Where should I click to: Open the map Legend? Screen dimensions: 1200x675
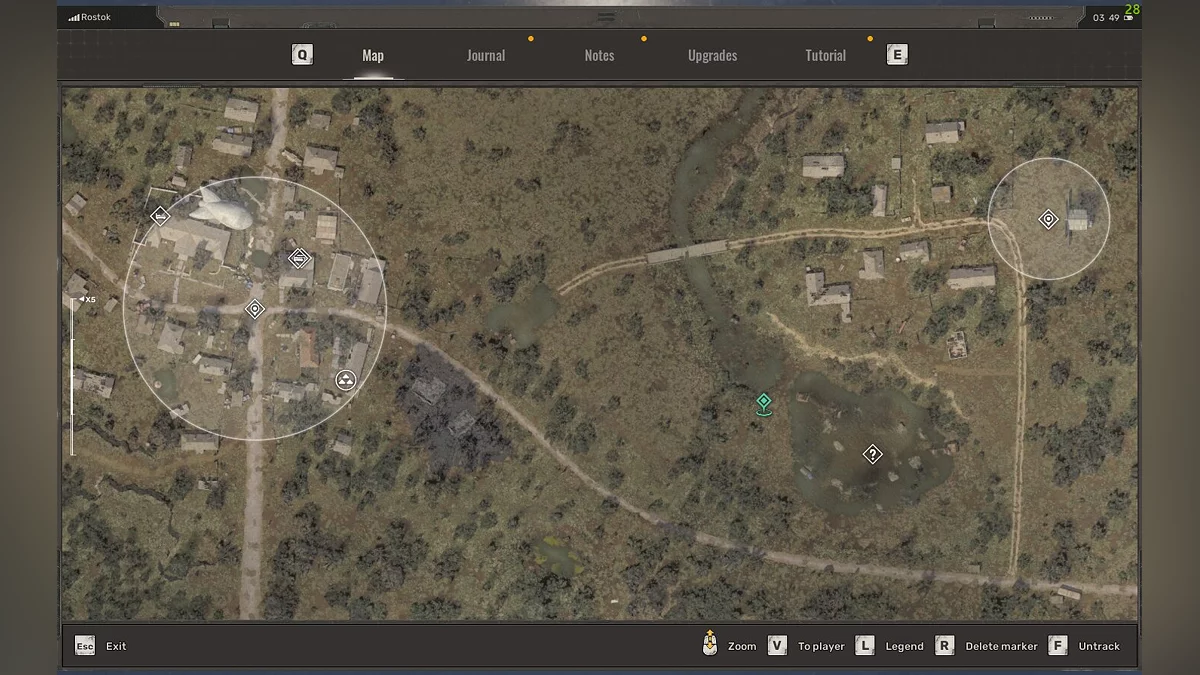pyautogui.click(x=904, y=646)
